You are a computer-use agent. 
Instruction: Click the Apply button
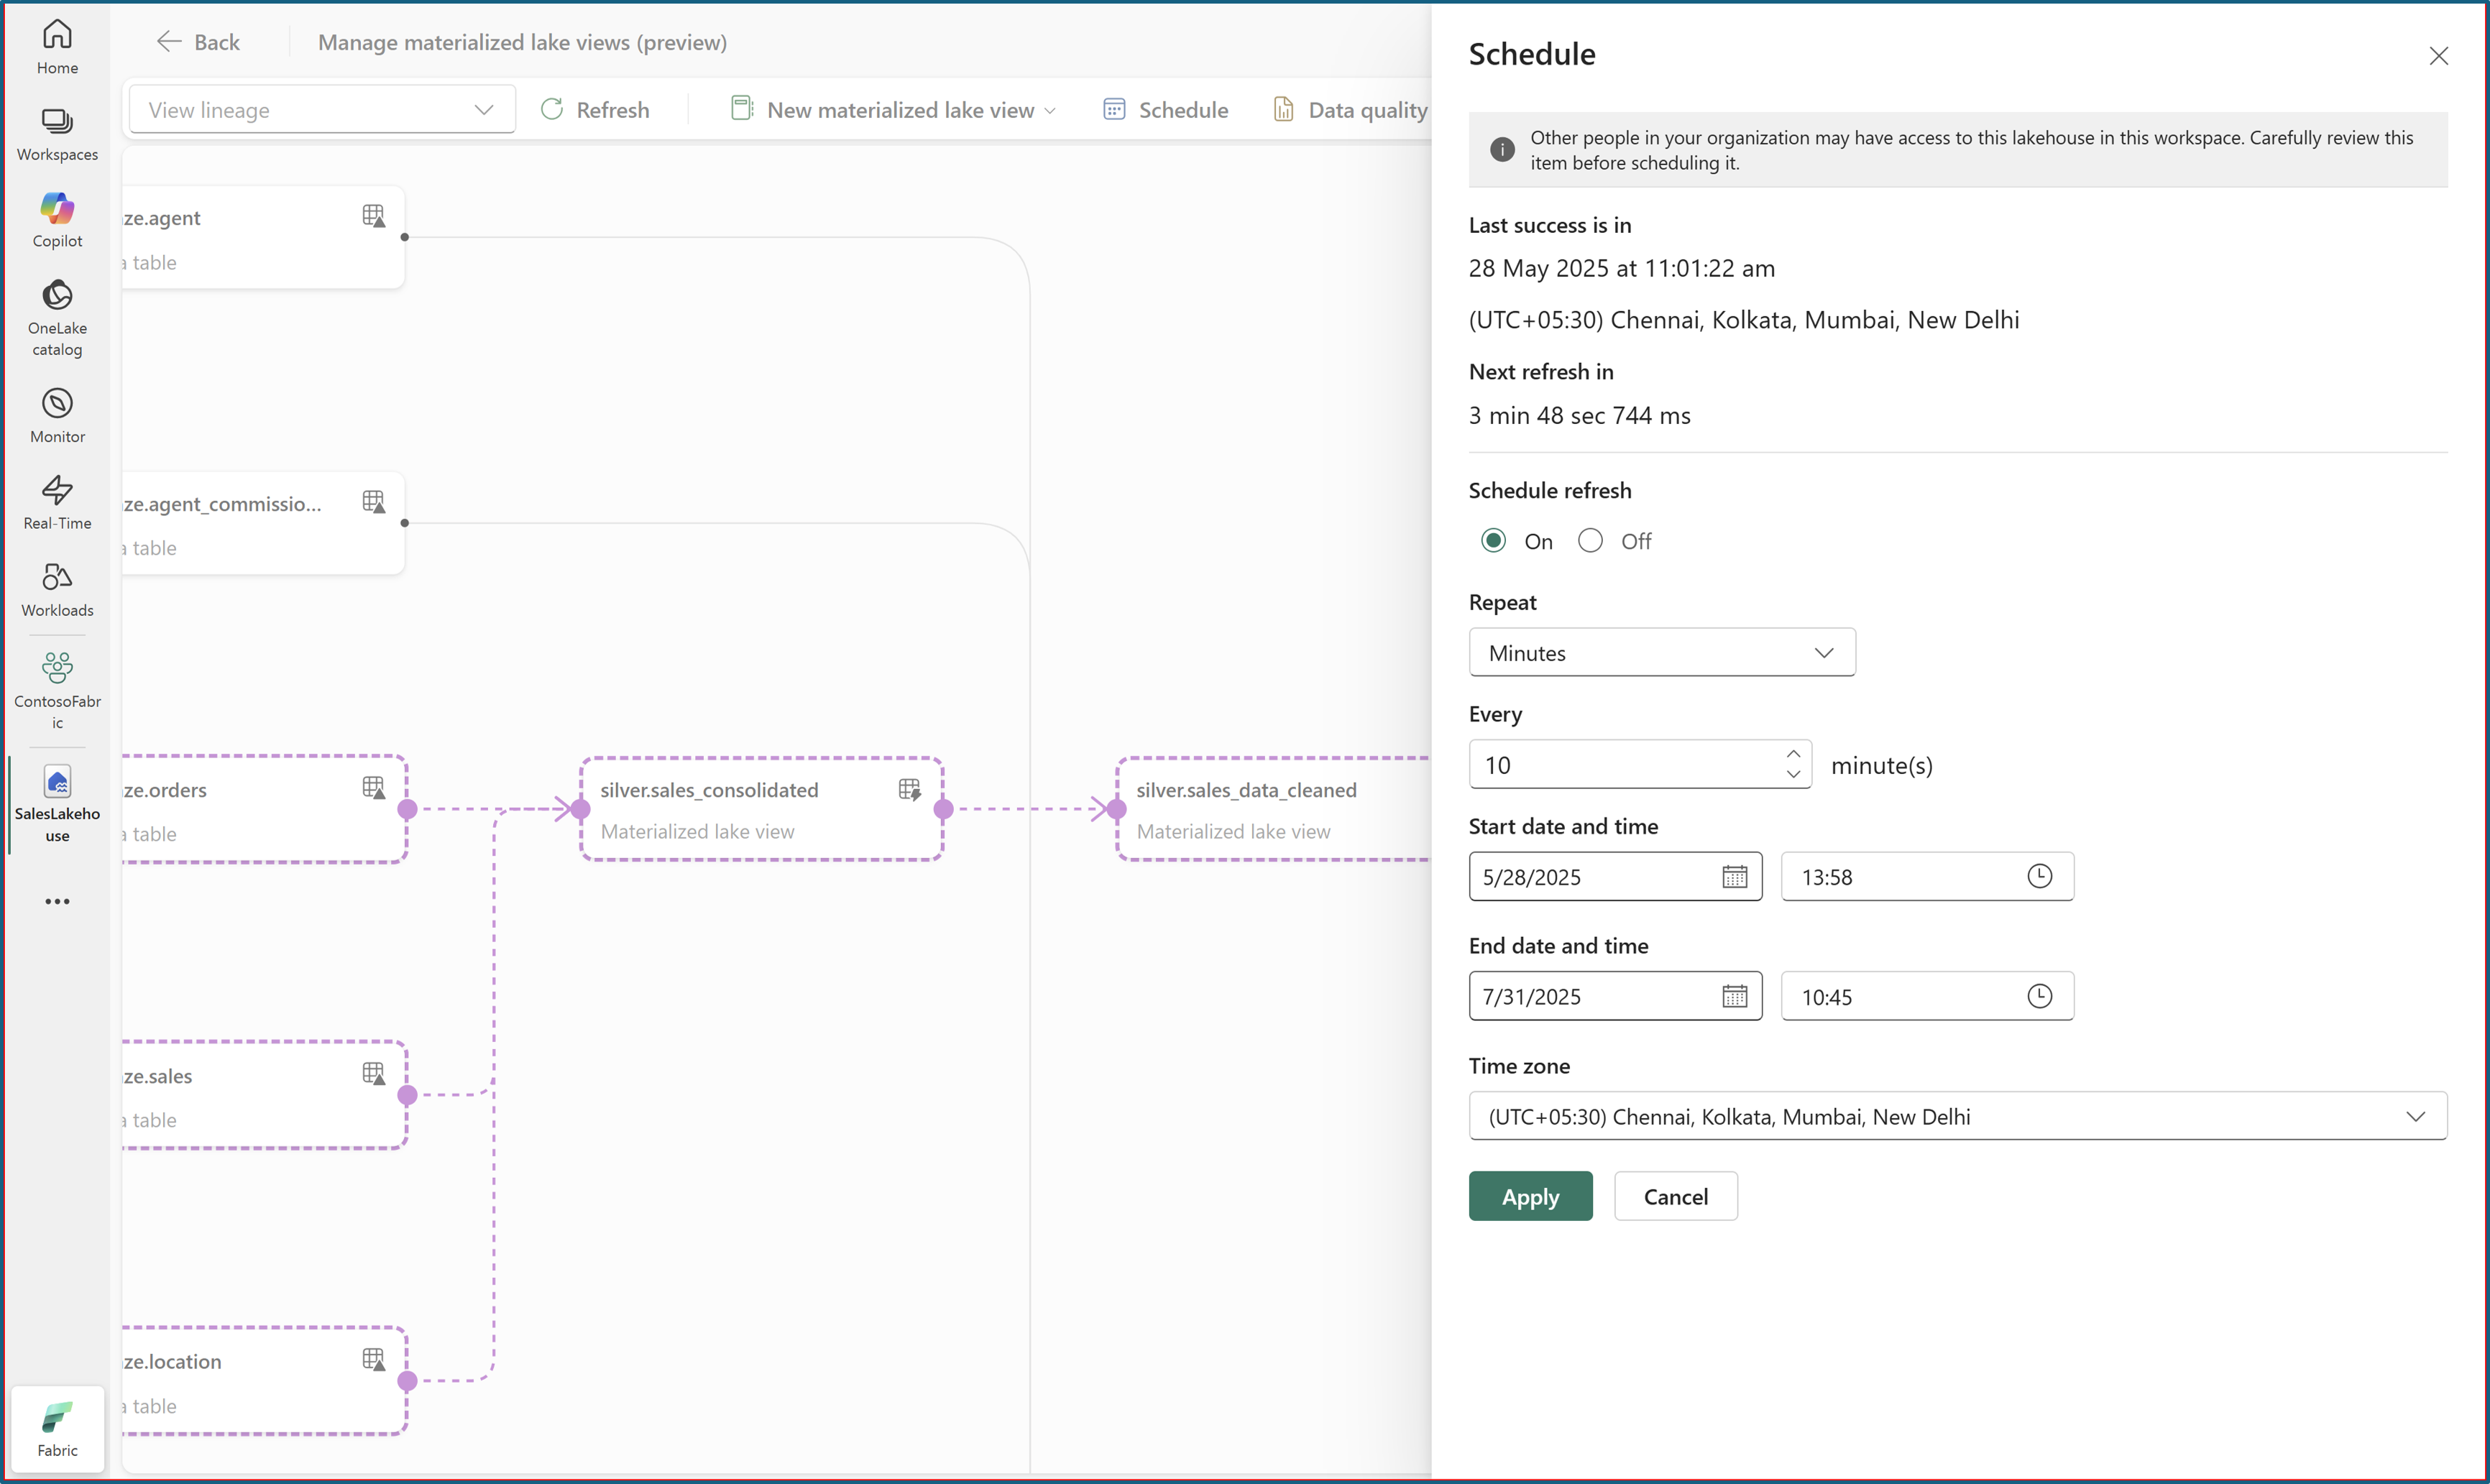click(x=1529, y=1196)
